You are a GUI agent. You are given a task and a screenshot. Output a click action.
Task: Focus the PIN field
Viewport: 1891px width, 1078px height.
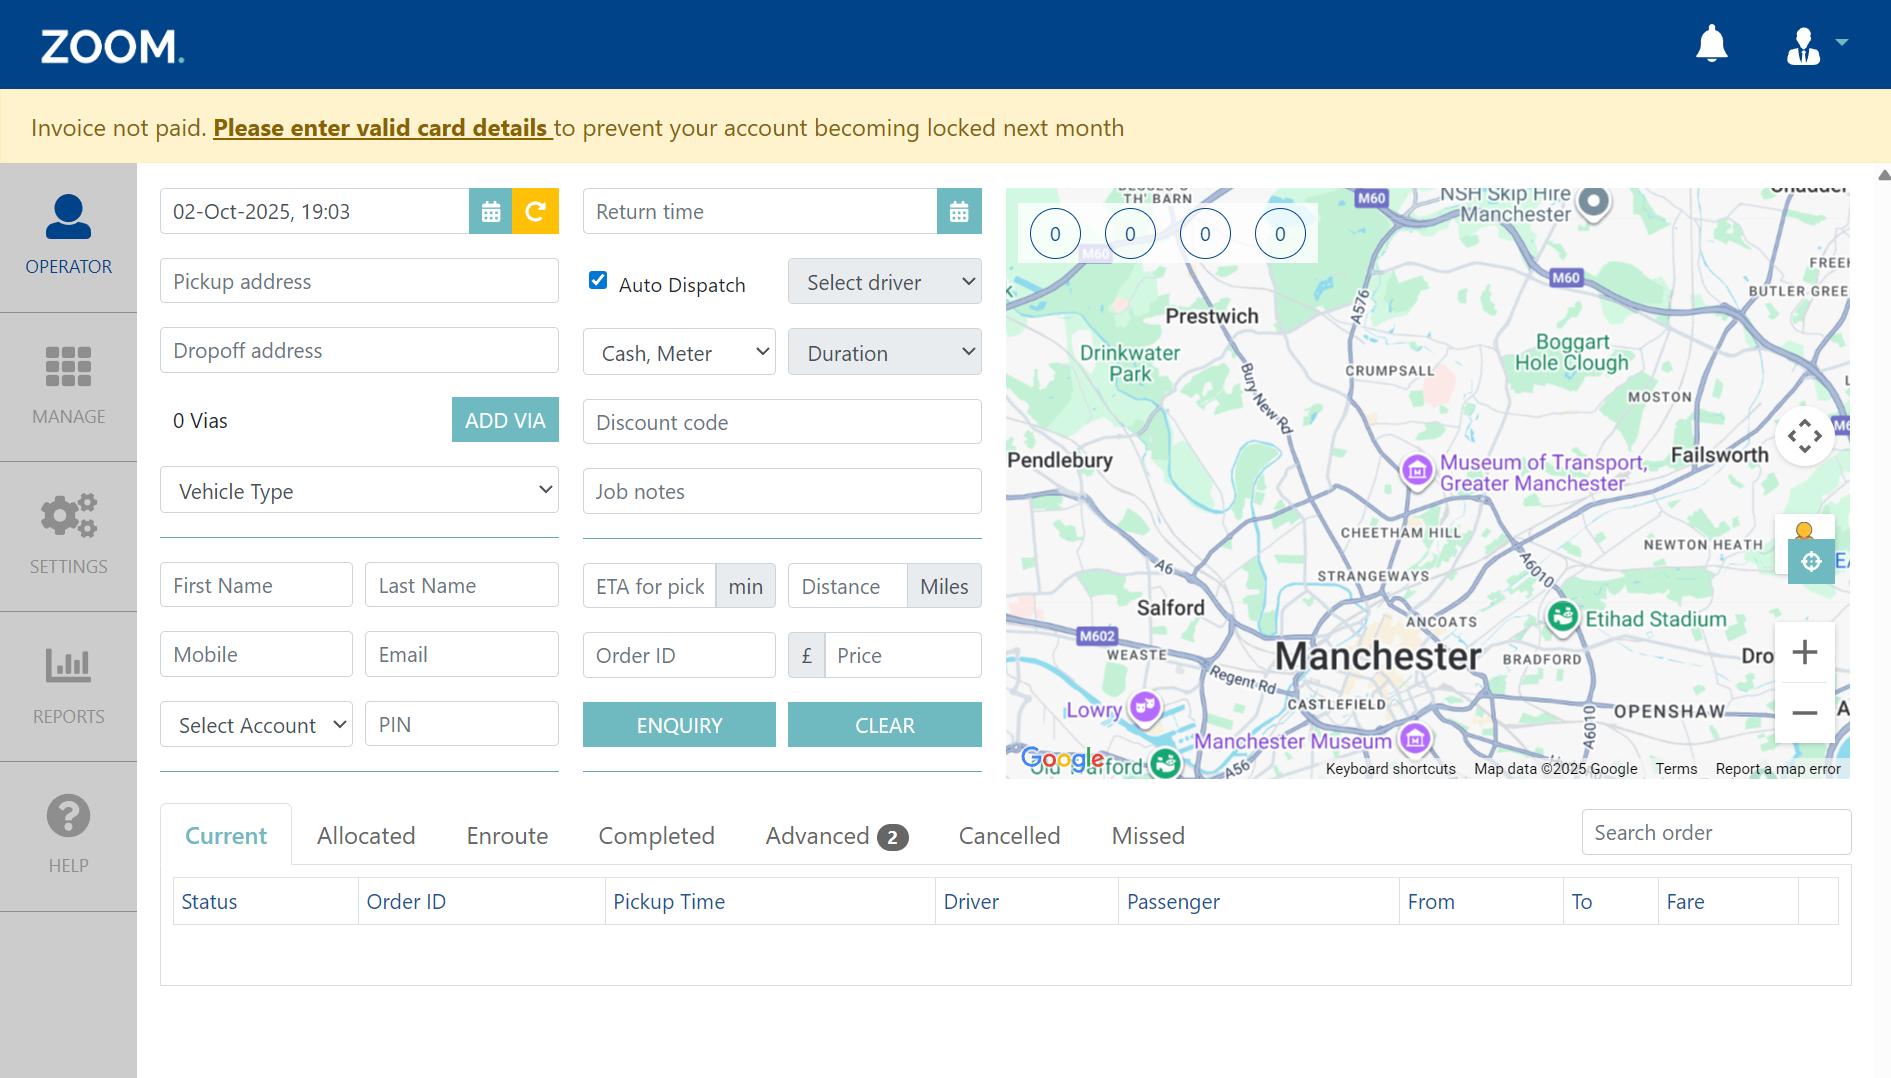tap(462, 724)
